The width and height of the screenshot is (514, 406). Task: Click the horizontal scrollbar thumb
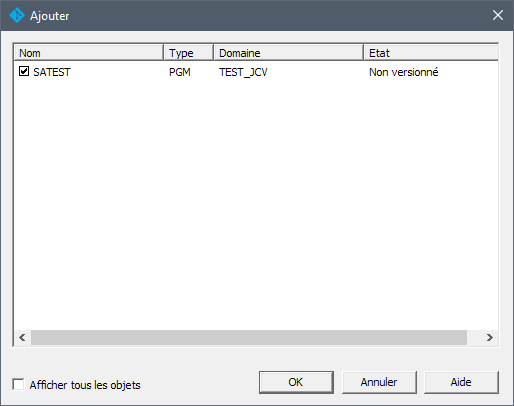[x=249, y=338]
